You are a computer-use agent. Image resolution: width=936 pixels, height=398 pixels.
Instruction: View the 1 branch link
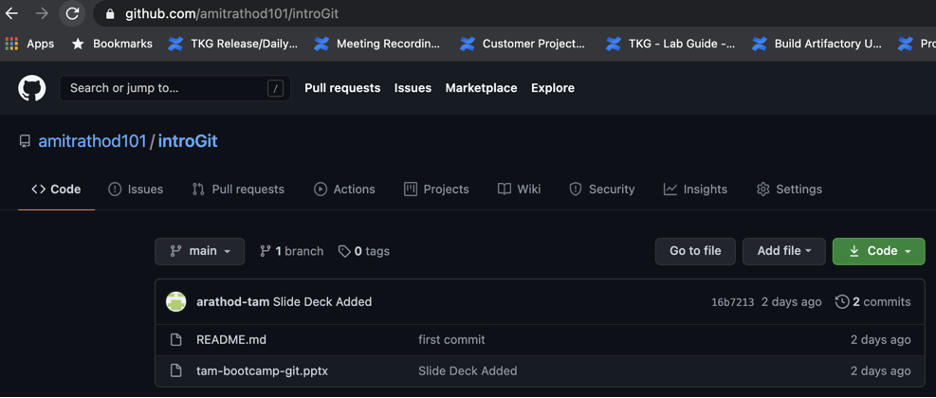click(291, 251)
